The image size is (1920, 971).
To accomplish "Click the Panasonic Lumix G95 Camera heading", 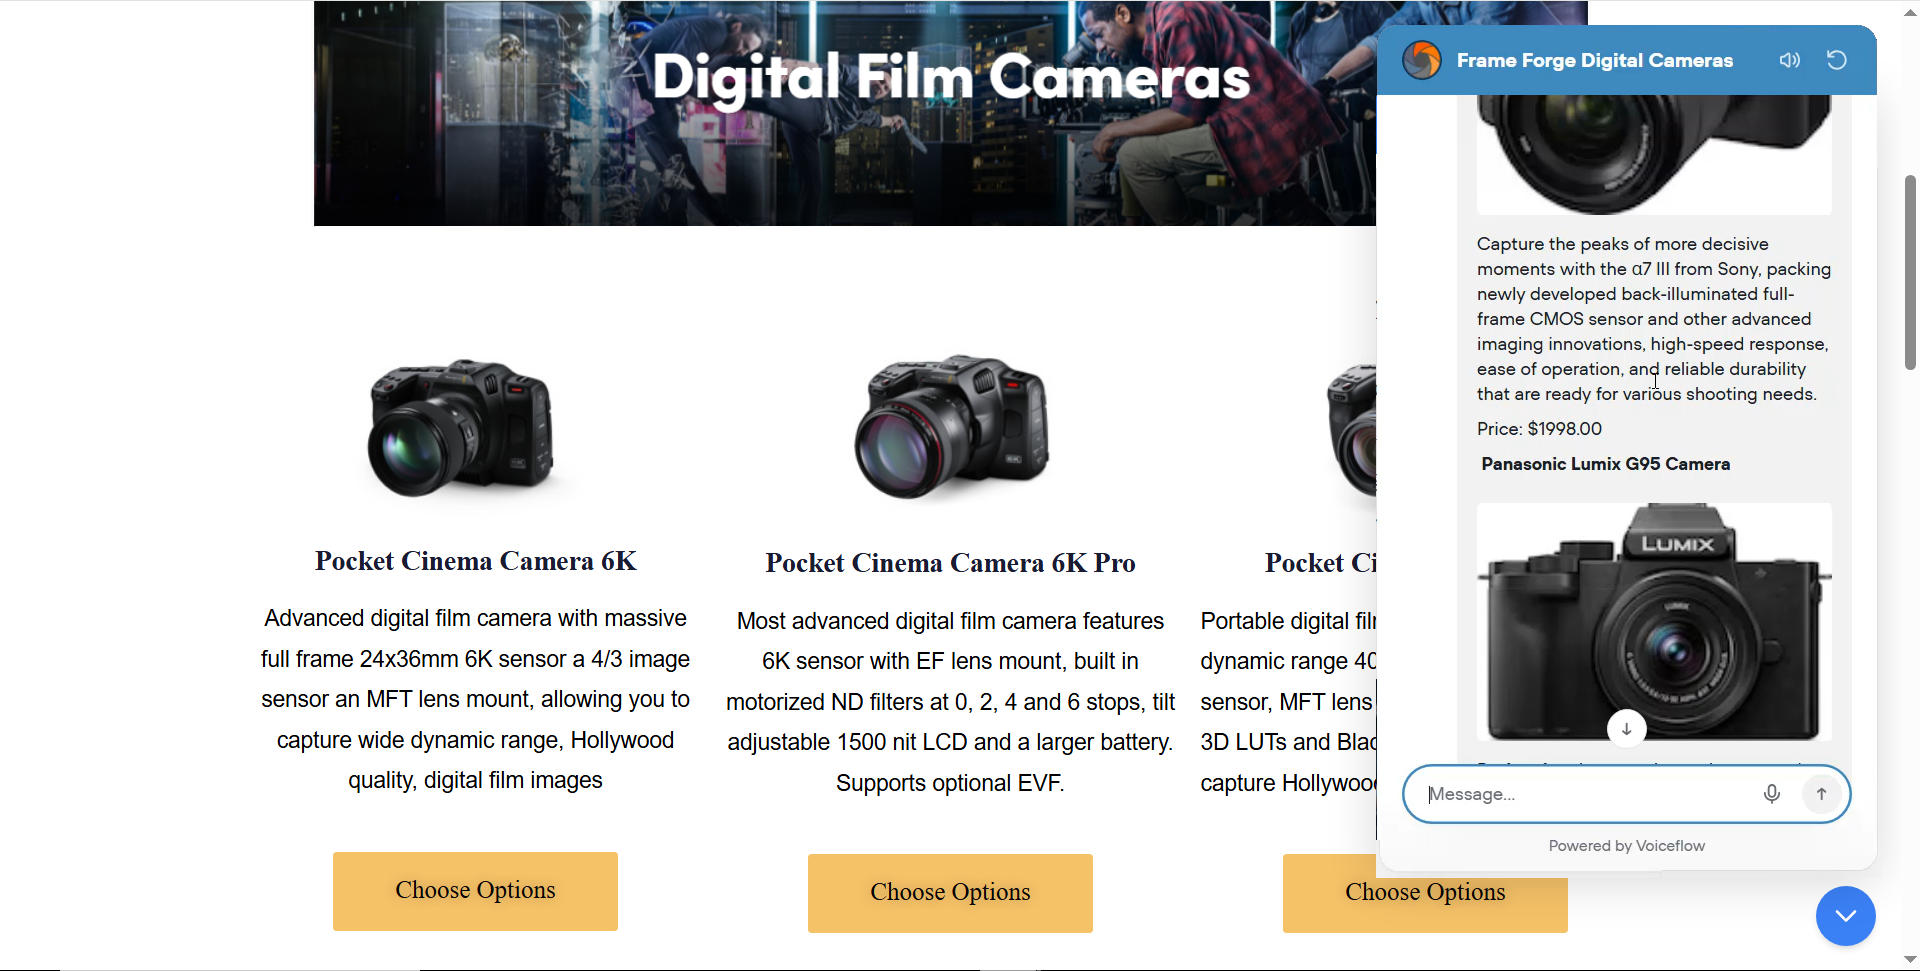I will coord(1605,464).
